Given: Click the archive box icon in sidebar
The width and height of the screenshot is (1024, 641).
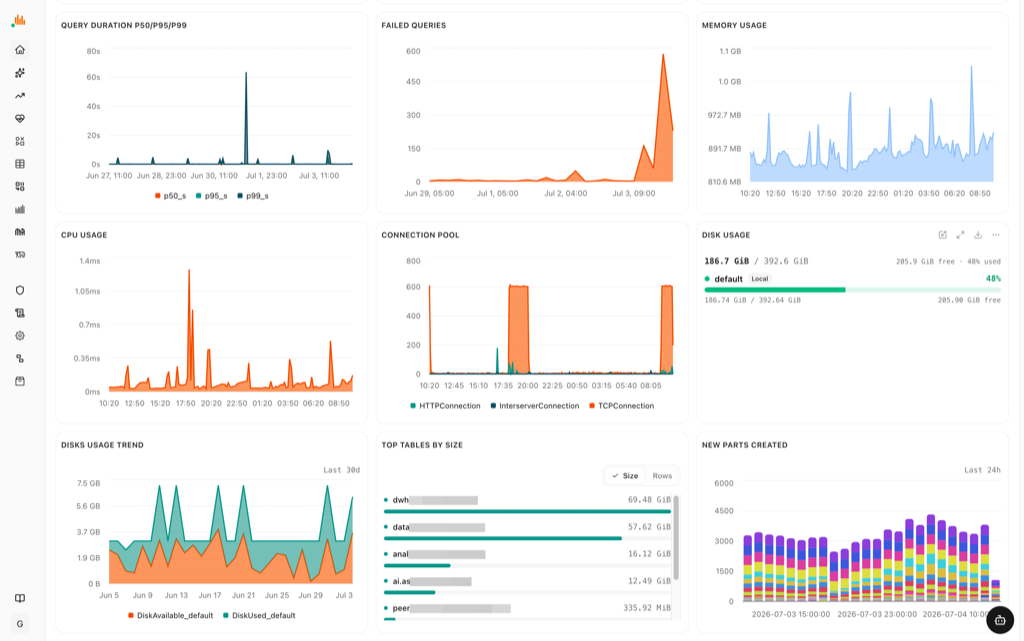Looking at the screenshot, I should pos(20,381).
